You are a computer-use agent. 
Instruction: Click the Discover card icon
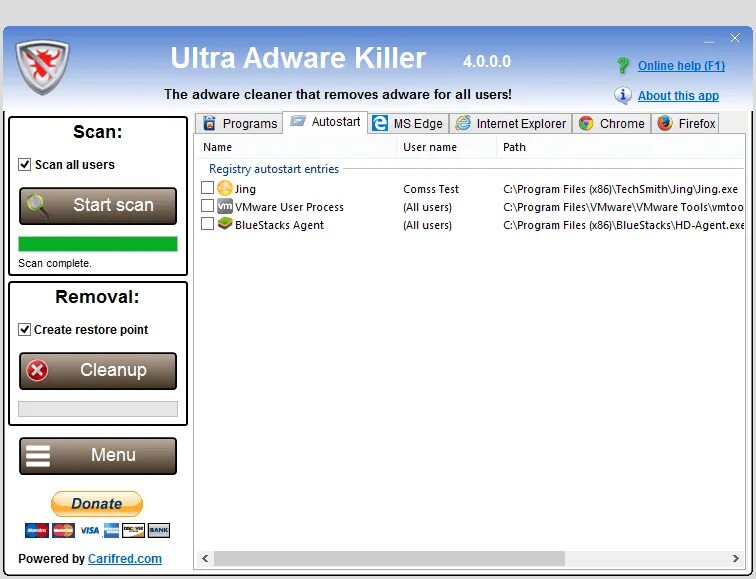(133, 530)
